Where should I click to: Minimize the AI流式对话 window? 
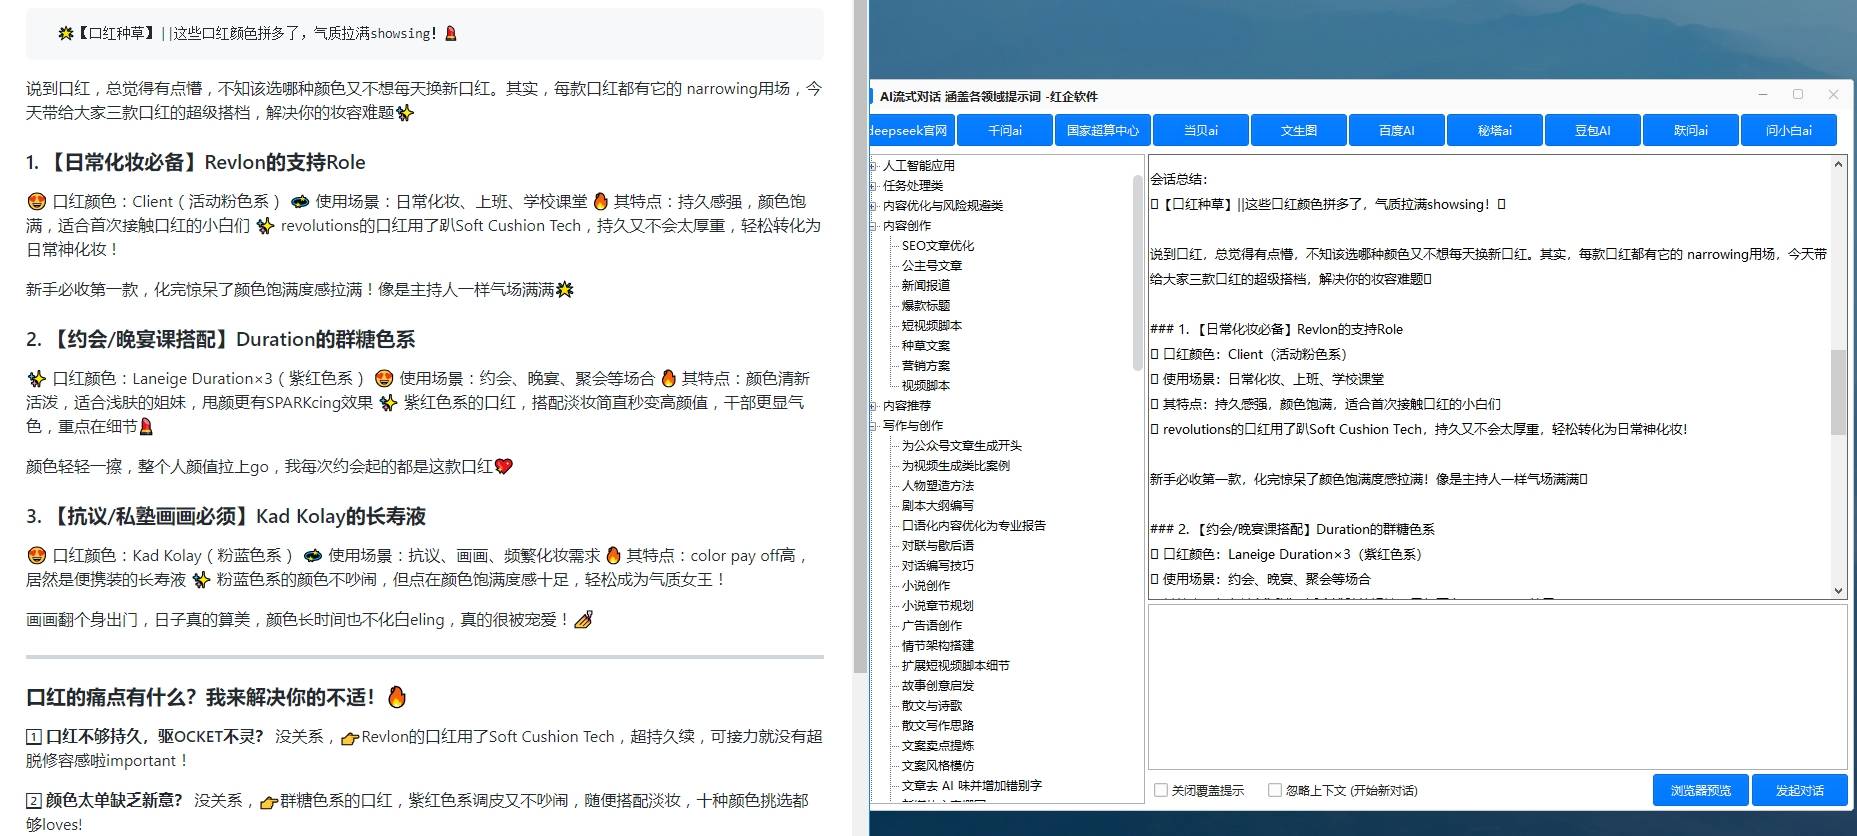tap(1762, 95)
